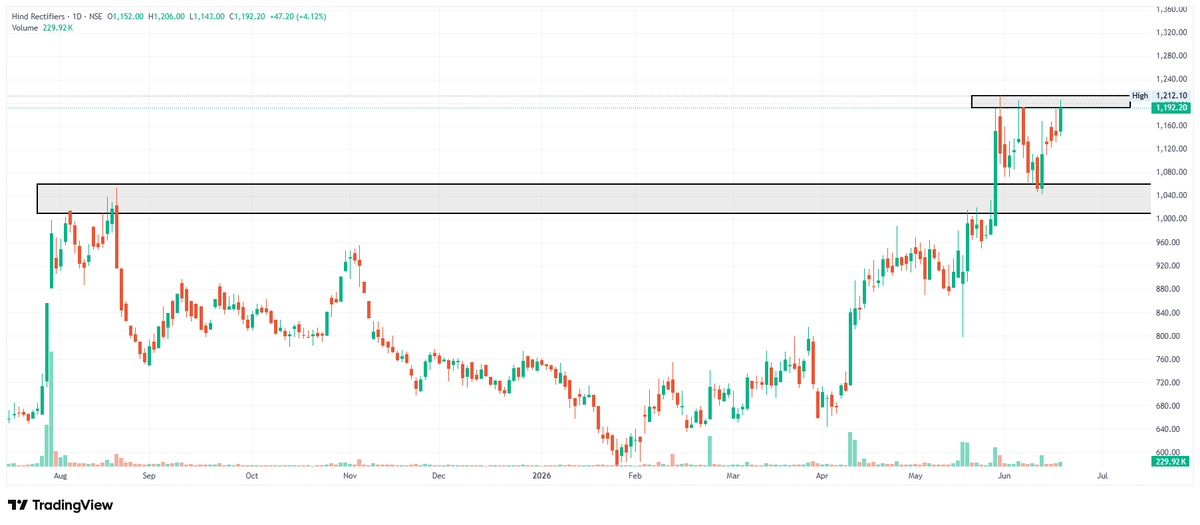Click the Feb time axis label

(x=633, y=478)
